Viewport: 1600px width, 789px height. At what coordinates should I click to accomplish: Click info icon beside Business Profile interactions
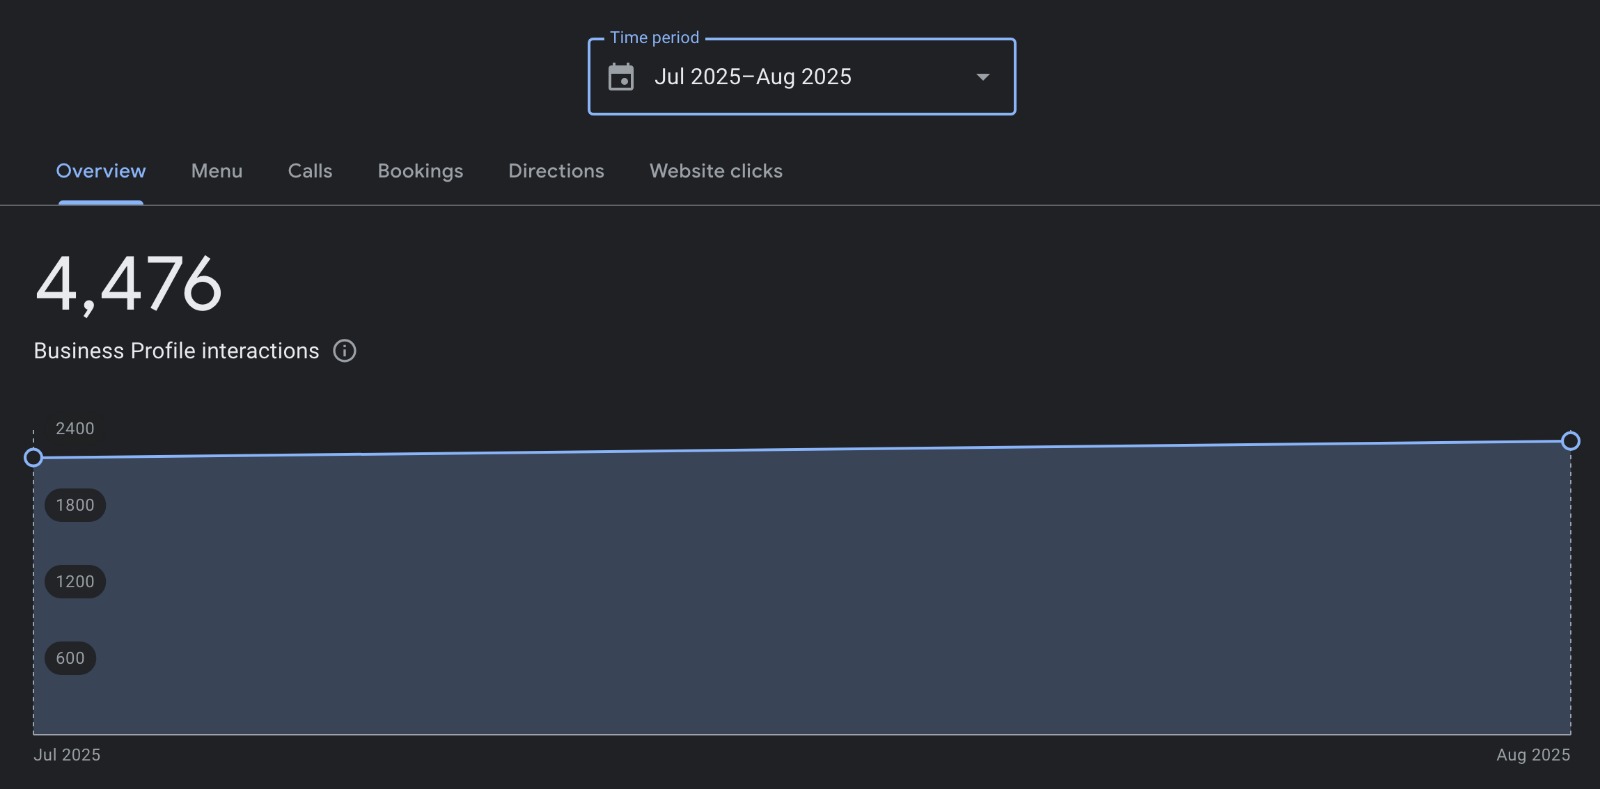pos(345,351)
